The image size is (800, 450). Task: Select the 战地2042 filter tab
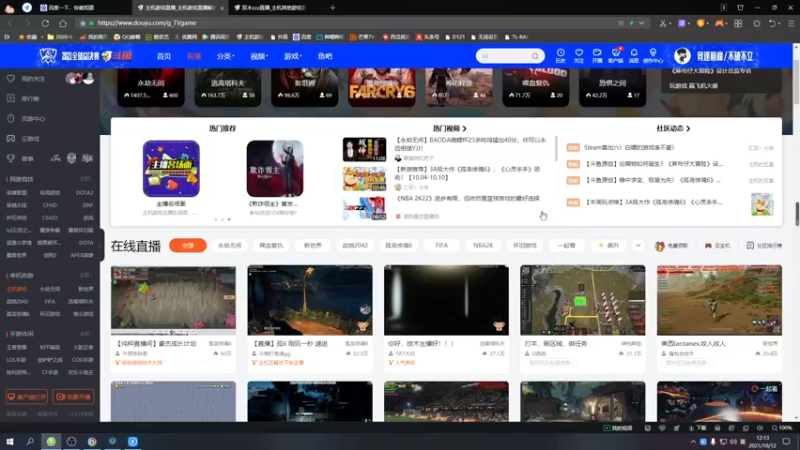pyautogui.click(x=355, y=245)
